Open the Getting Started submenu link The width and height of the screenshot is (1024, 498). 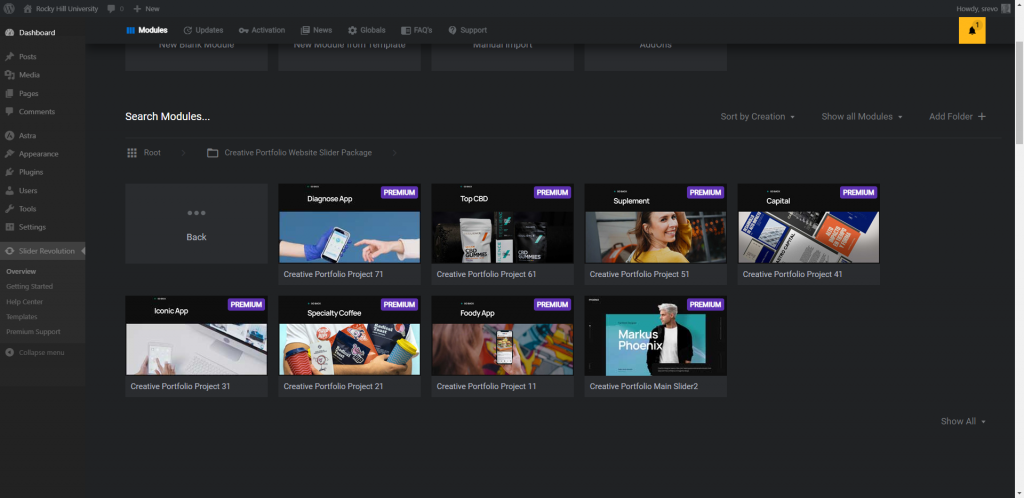(x=29, y=287)
